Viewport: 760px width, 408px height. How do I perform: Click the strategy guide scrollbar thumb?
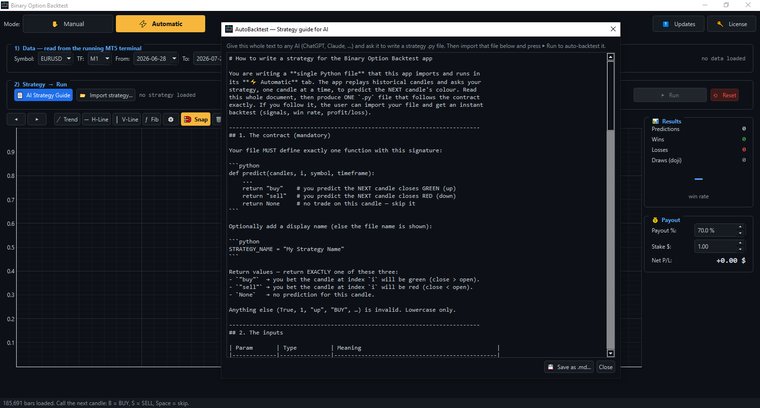(x=611, y=95)
